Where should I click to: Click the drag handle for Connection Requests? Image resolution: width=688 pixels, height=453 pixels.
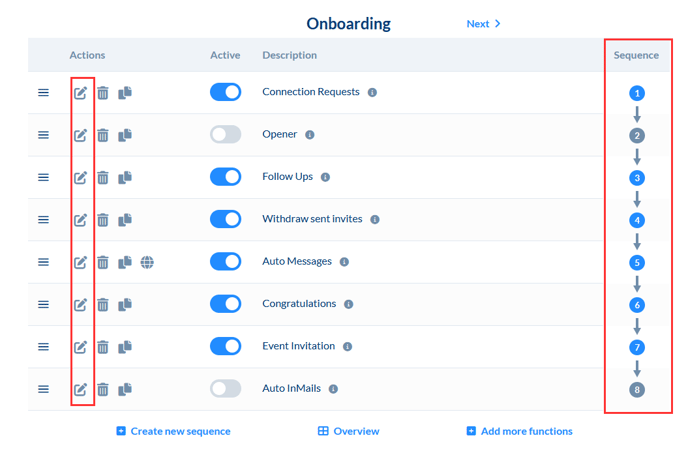click(43, 93)
